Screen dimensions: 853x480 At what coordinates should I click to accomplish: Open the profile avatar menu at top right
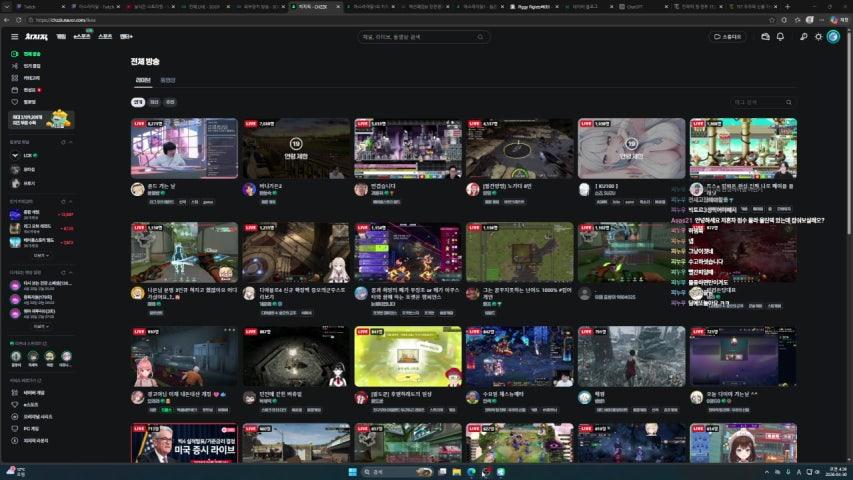(832, 37)
